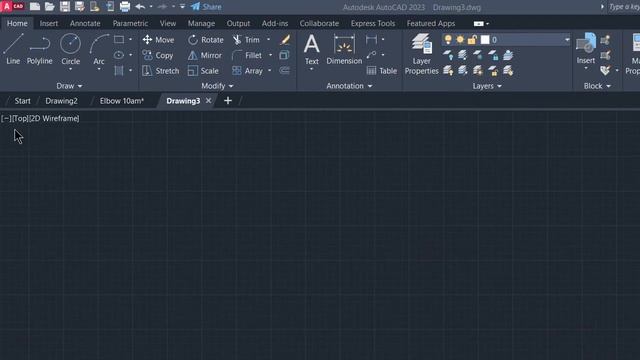Activate the Mirror command

pyautogui.click(x=205, y=55)
